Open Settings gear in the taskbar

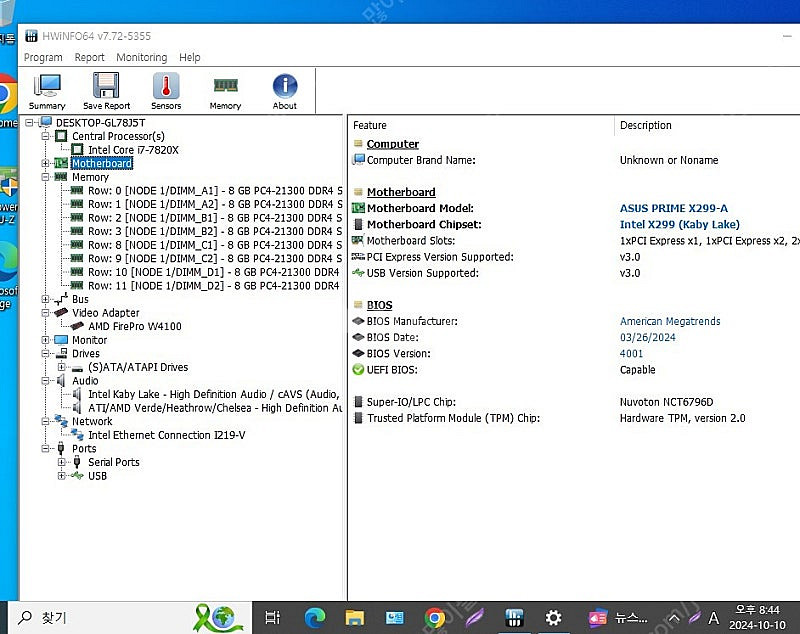553,618
